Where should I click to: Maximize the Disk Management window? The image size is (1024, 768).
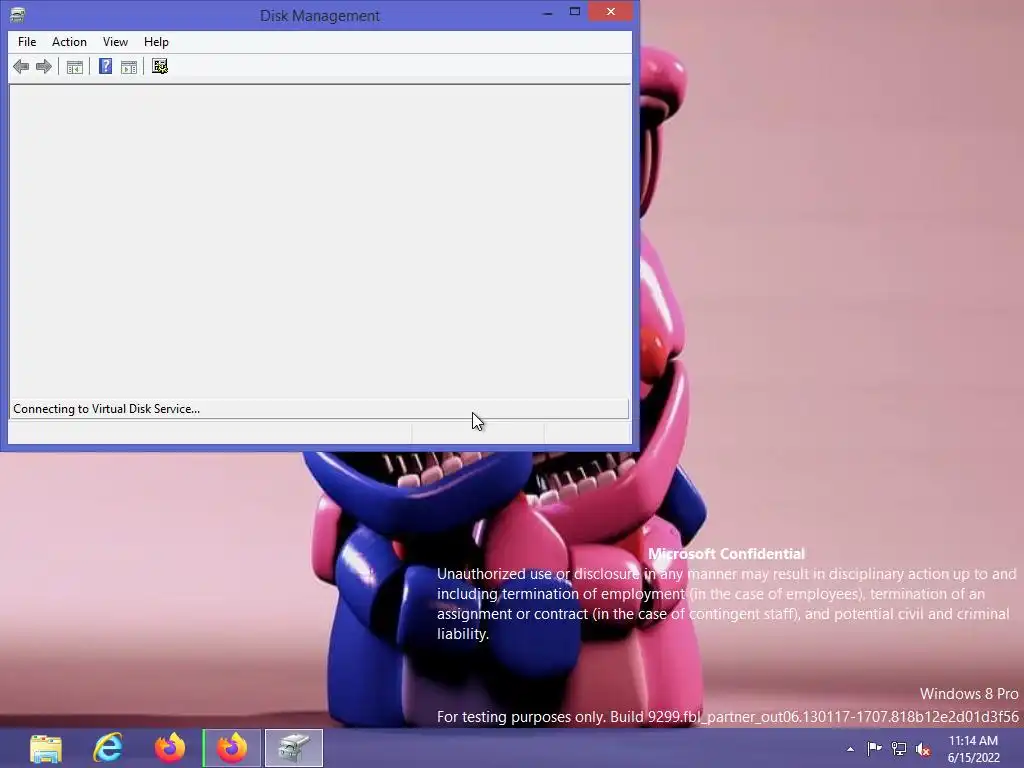(x=575, y=12)
